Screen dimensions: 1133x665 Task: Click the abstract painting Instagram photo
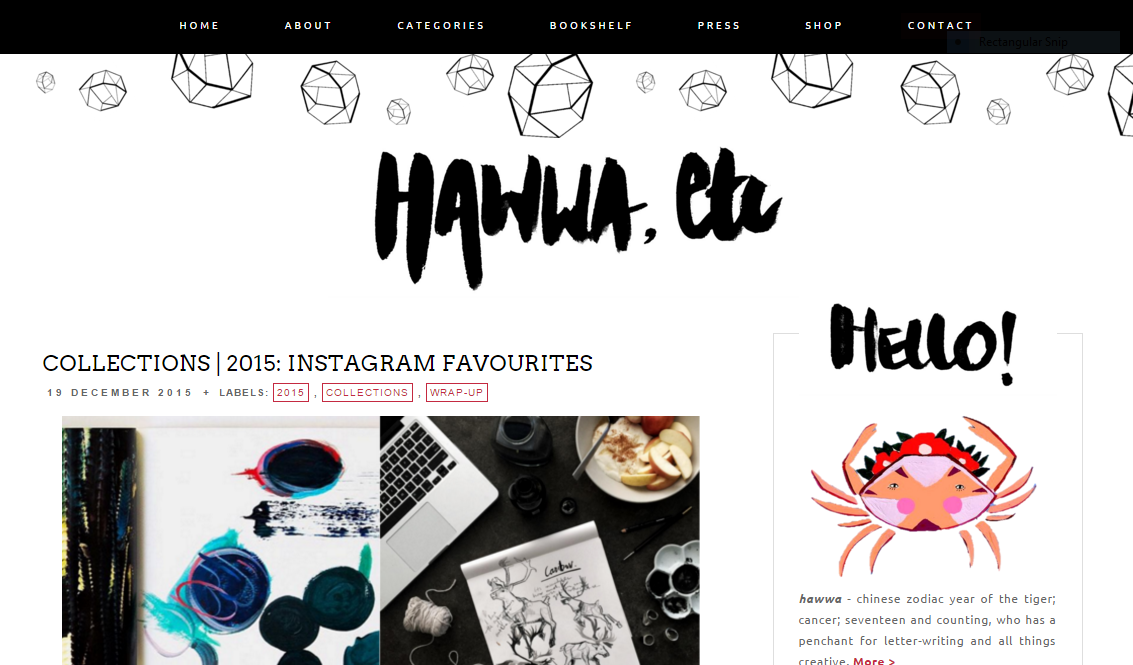pos(220,540)
